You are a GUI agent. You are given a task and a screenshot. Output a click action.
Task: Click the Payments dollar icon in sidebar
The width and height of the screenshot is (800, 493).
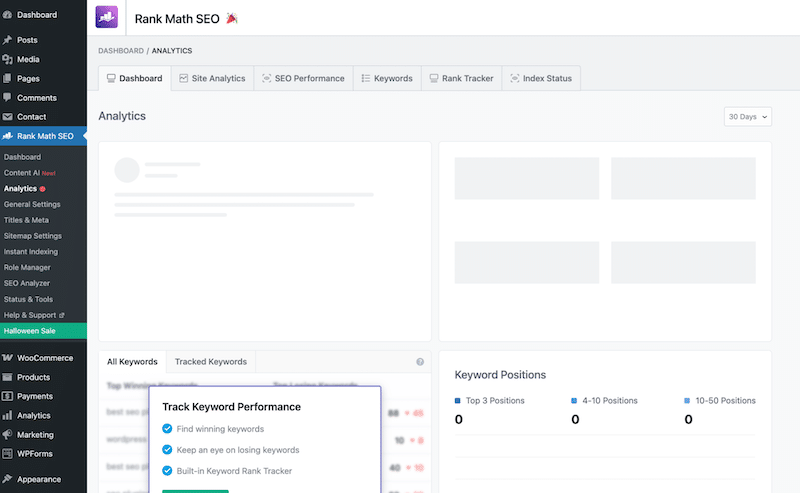[7, 396]
